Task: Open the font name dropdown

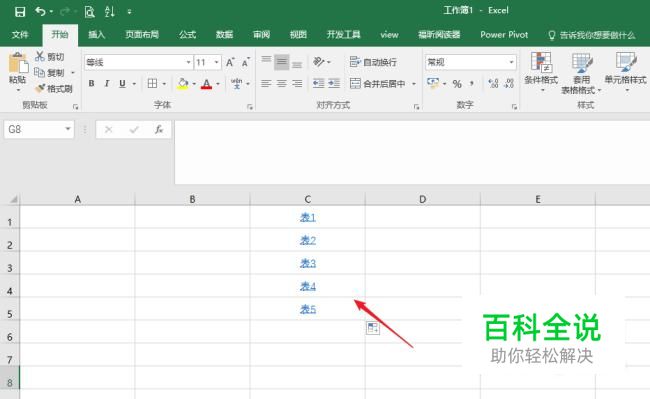Action: [x=188, y=62]
